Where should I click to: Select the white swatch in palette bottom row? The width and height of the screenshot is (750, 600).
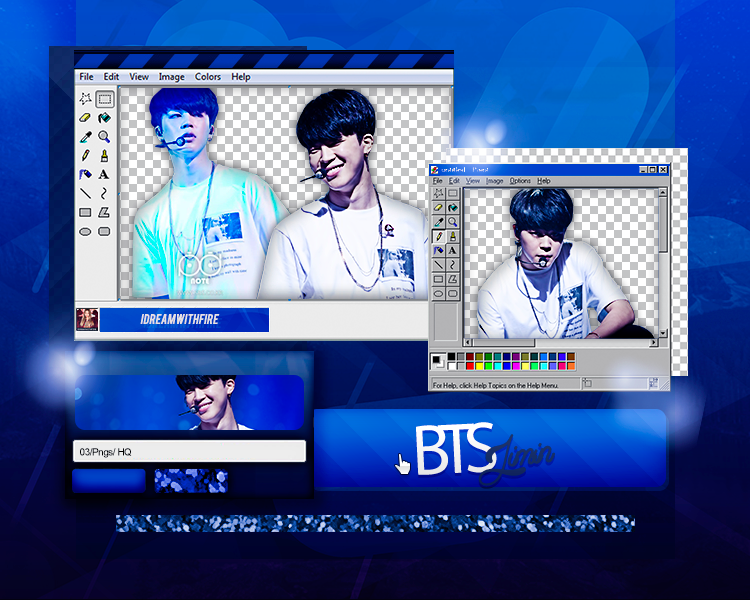click(x=452, y=366)
